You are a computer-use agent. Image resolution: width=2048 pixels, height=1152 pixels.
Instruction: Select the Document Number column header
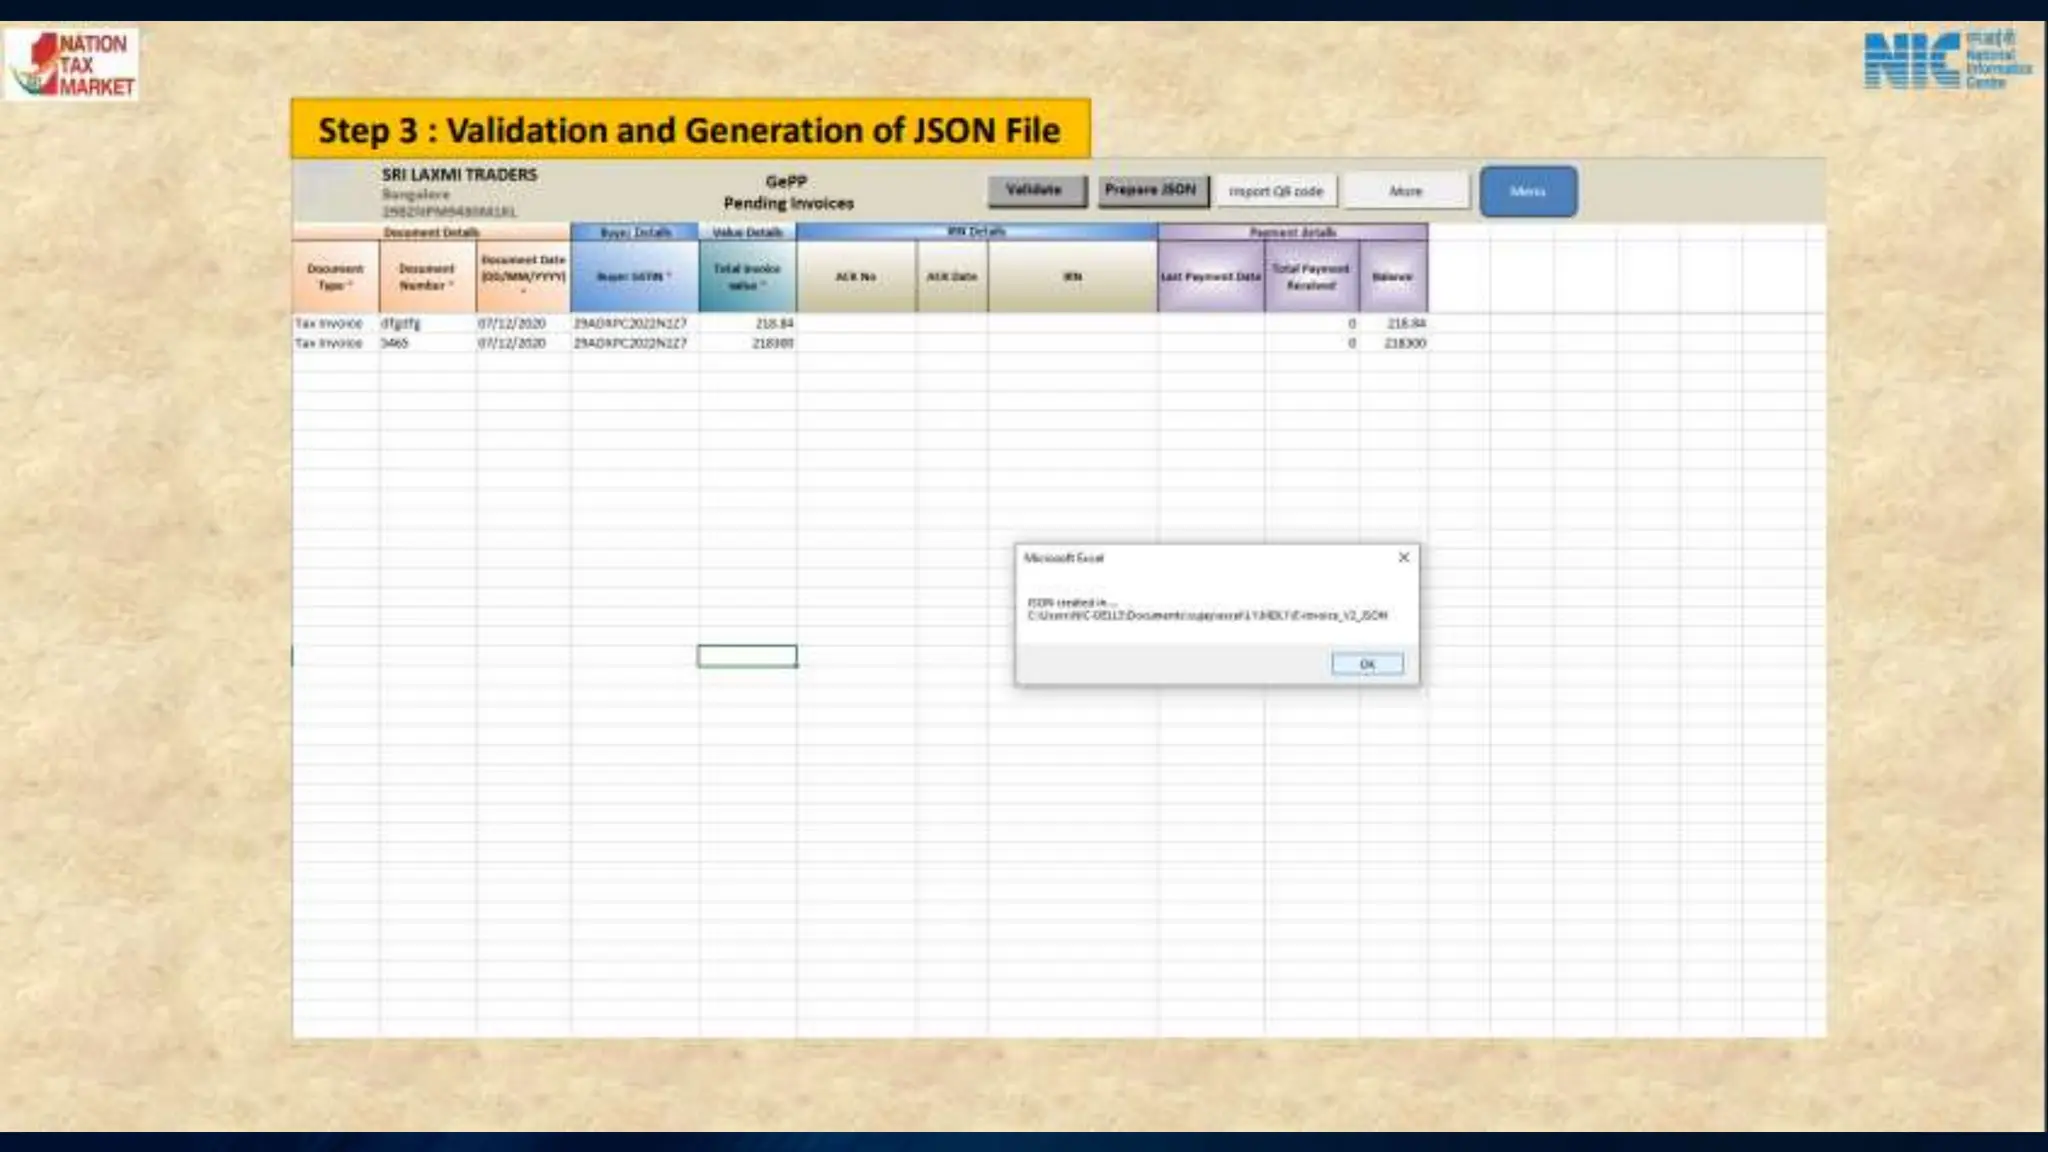click(427, 277)
